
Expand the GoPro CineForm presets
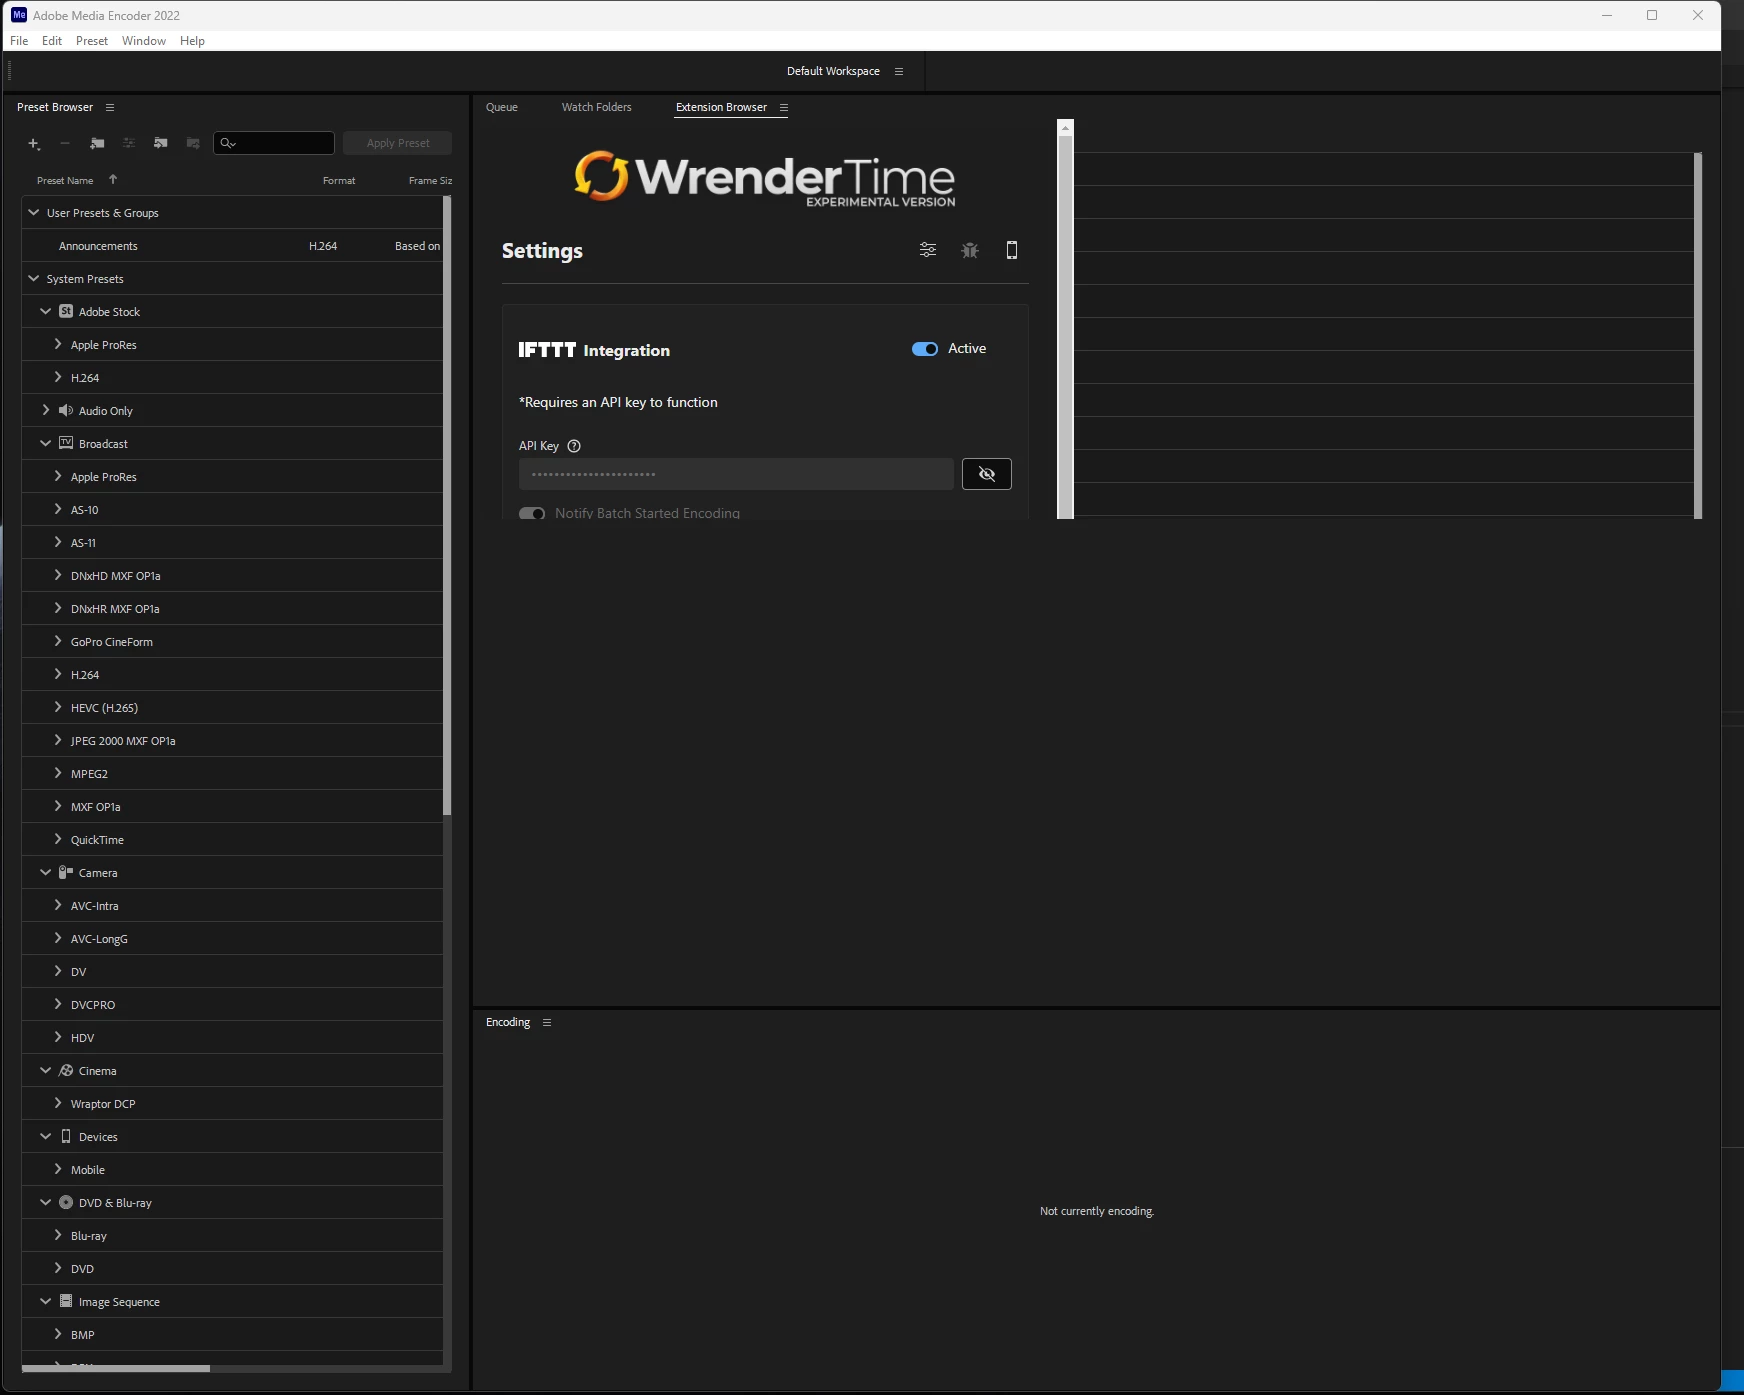[x=58, y=641]
